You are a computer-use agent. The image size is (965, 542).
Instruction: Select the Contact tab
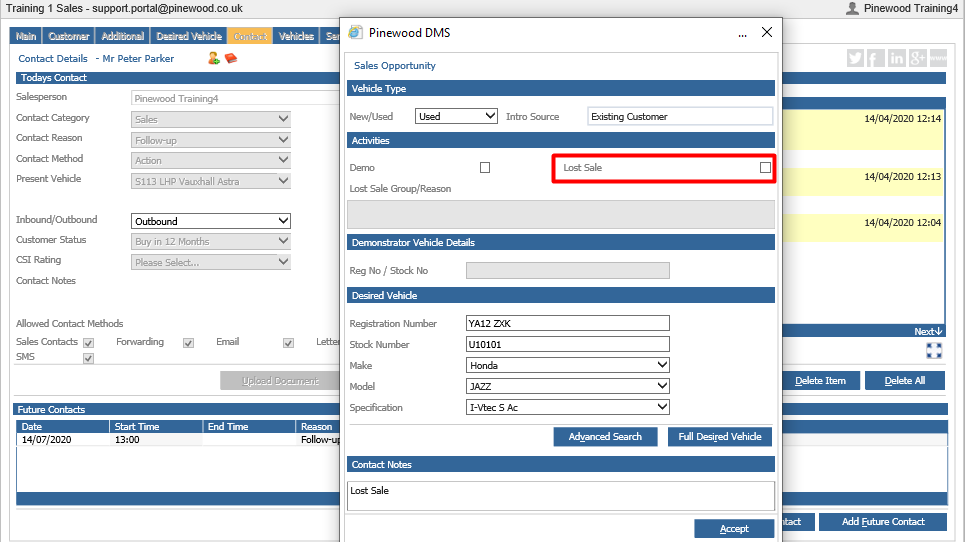[x=249, y=36]
